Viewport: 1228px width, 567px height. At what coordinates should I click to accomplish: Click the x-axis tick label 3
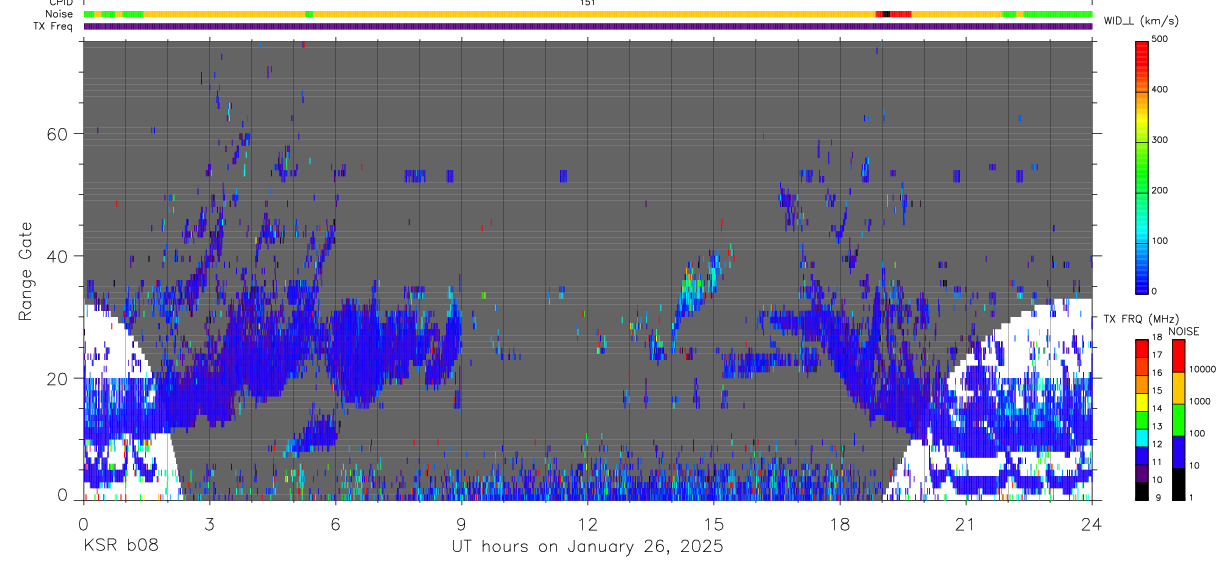tap(209, 524)
